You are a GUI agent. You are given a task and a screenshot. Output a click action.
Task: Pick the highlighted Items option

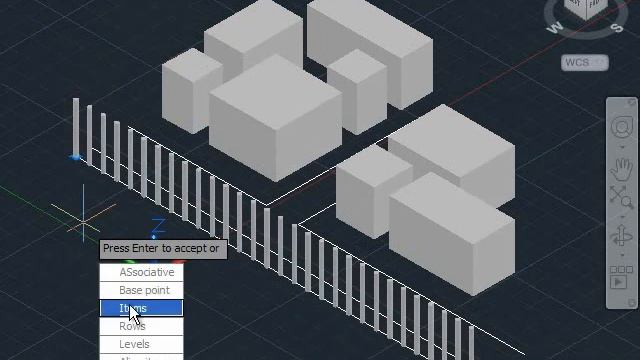(x=141, y=308)
